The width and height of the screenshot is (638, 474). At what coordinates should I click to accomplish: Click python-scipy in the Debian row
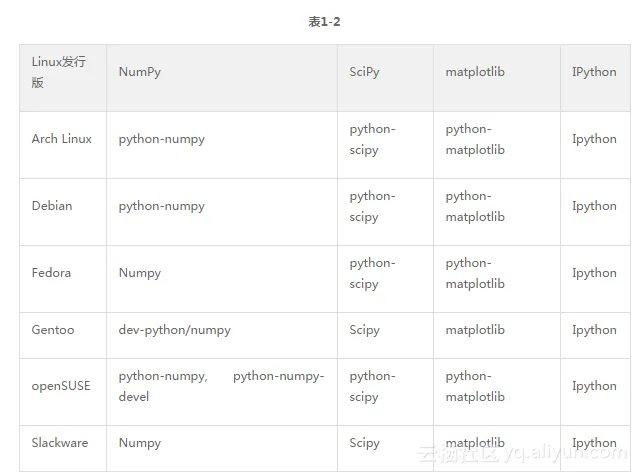click(372, 206)
